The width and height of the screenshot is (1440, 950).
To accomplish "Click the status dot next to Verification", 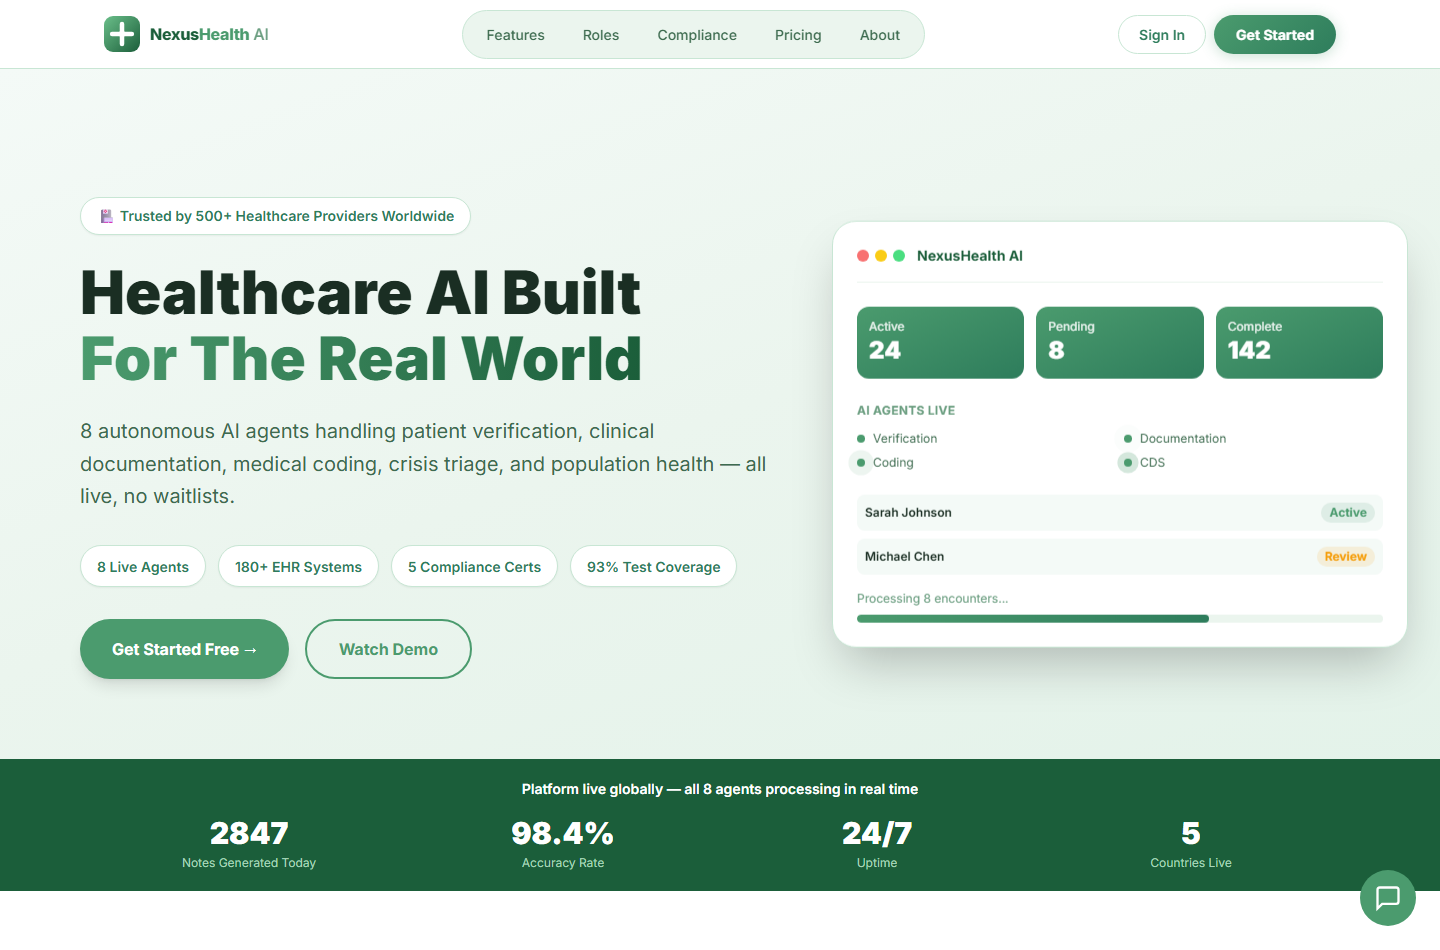I will 861,439.
